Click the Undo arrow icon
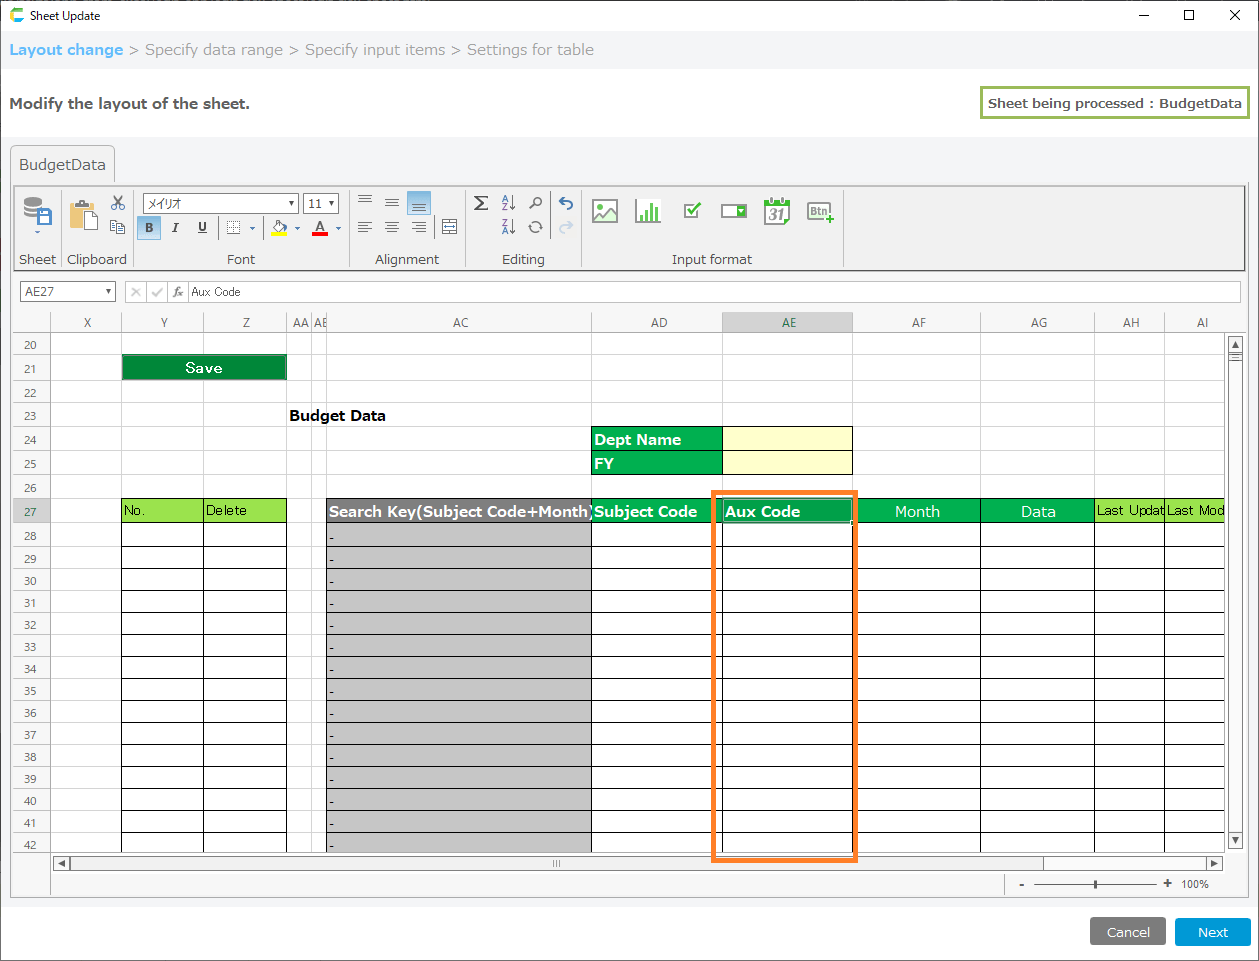 pyautogui.click(x=566, y=203)
